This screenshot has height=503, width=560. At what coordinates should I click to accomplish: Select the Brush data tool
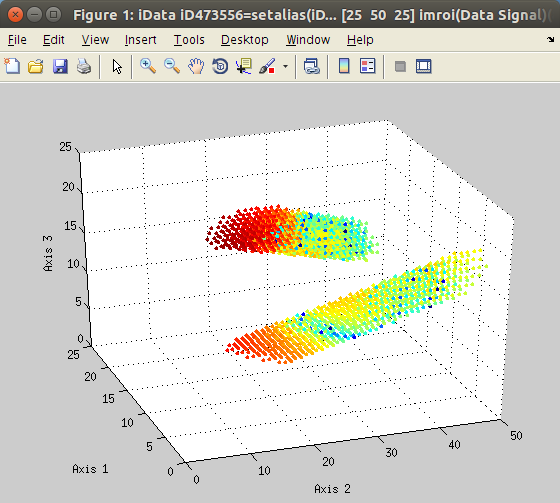point(267,66)
